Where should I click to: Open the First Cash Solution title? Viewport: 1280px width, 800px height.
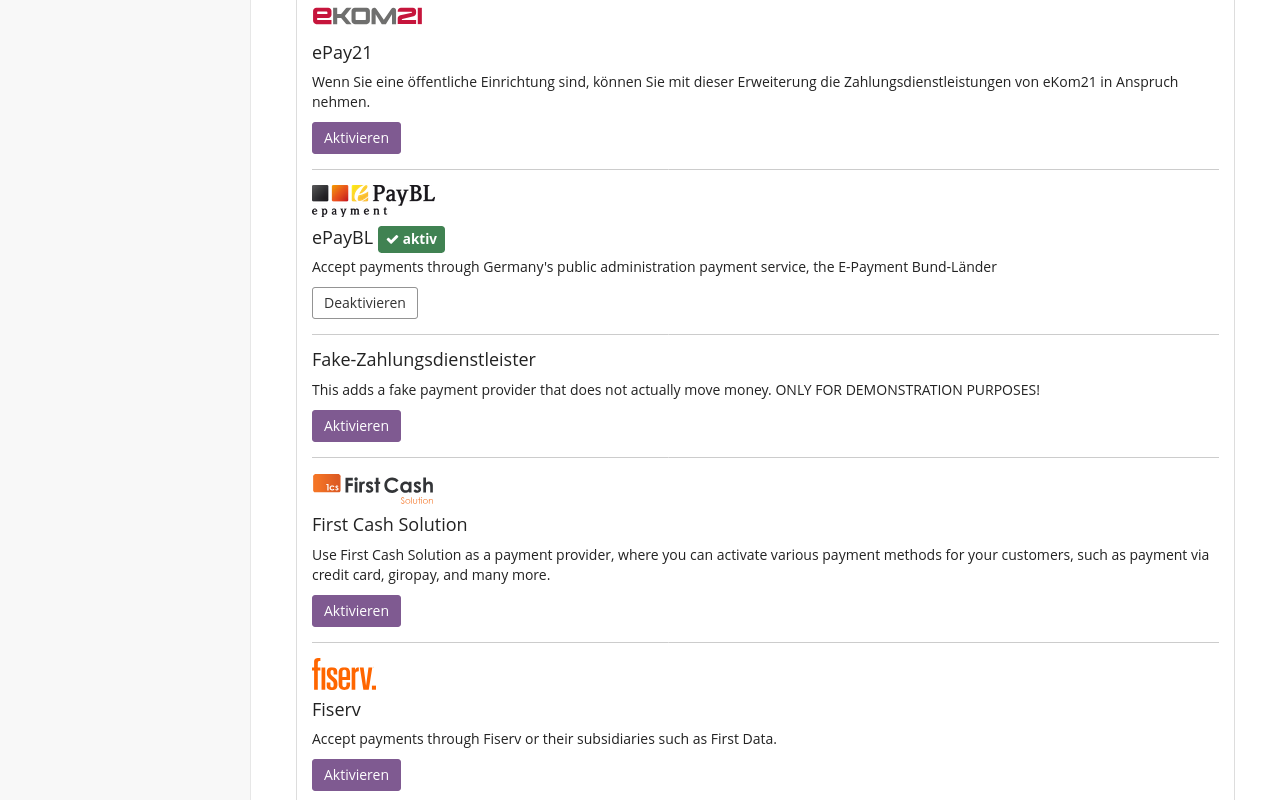coord(389,524)
